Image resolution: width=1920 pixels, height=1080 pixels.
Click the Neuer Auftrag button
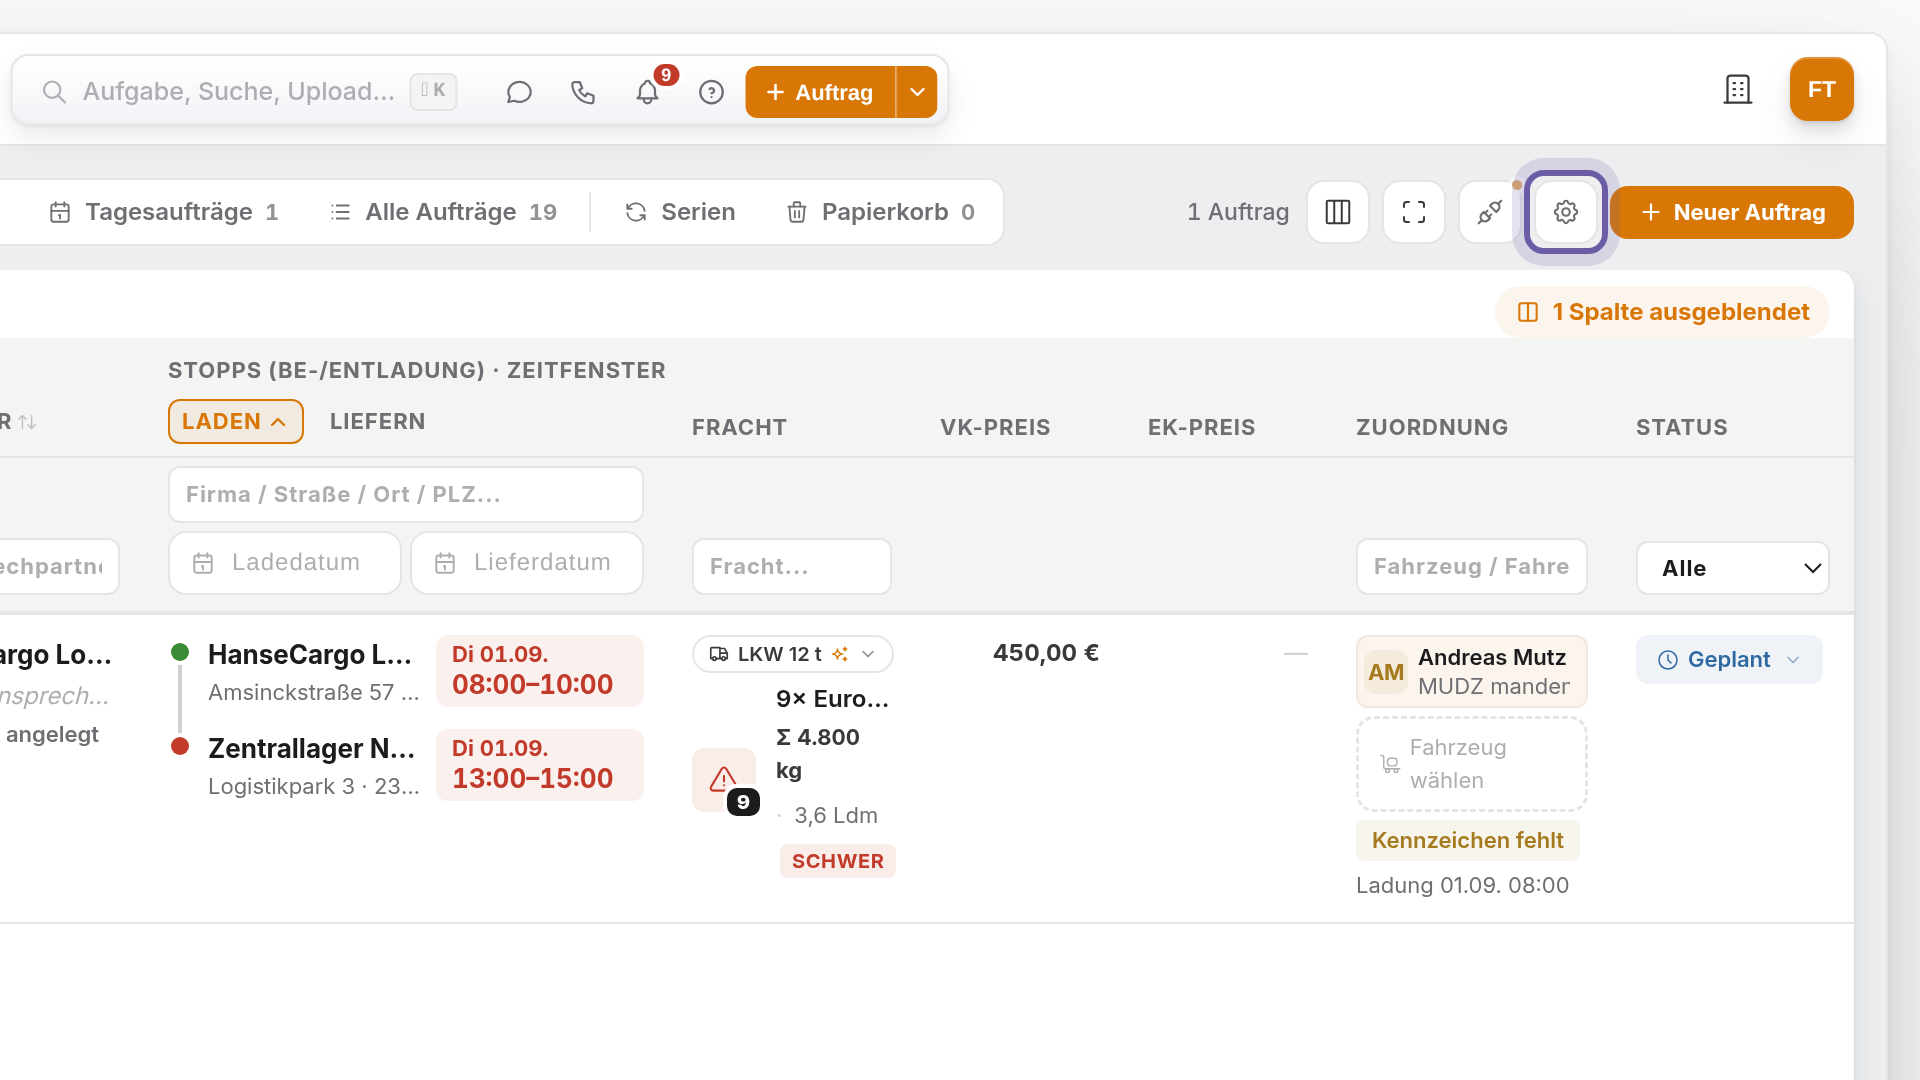[1732, 212]
